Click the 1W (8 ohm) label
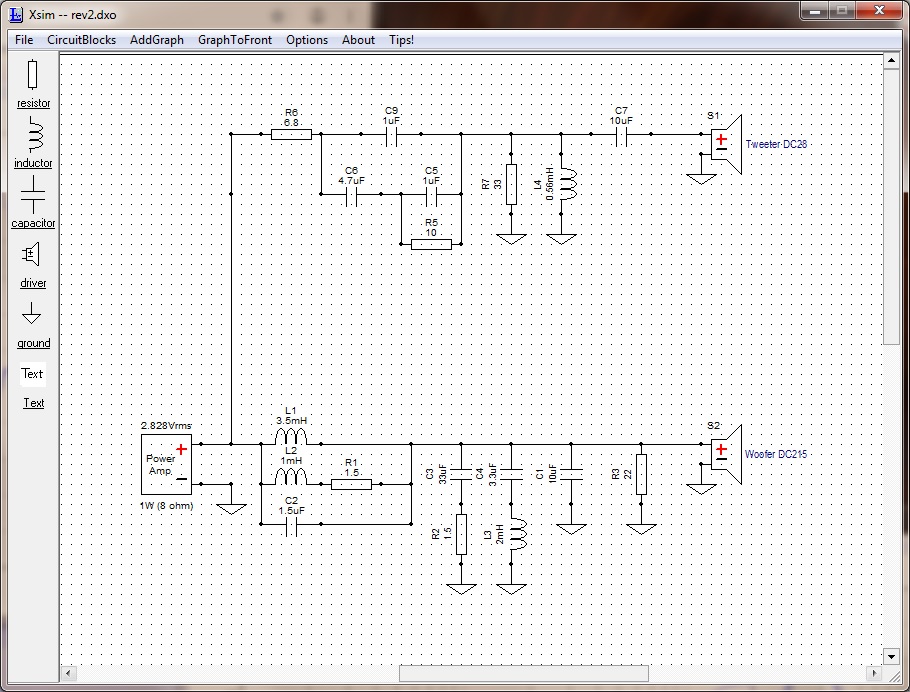The width and height of the screenshot is (910, 692). click(x=167, y=506)
